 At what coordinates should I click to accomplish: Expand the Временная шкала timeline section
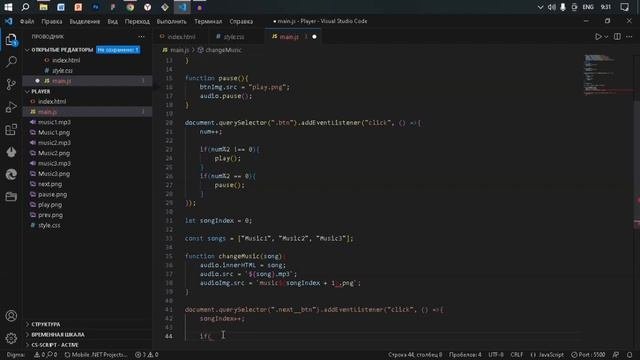pos(58,334)
